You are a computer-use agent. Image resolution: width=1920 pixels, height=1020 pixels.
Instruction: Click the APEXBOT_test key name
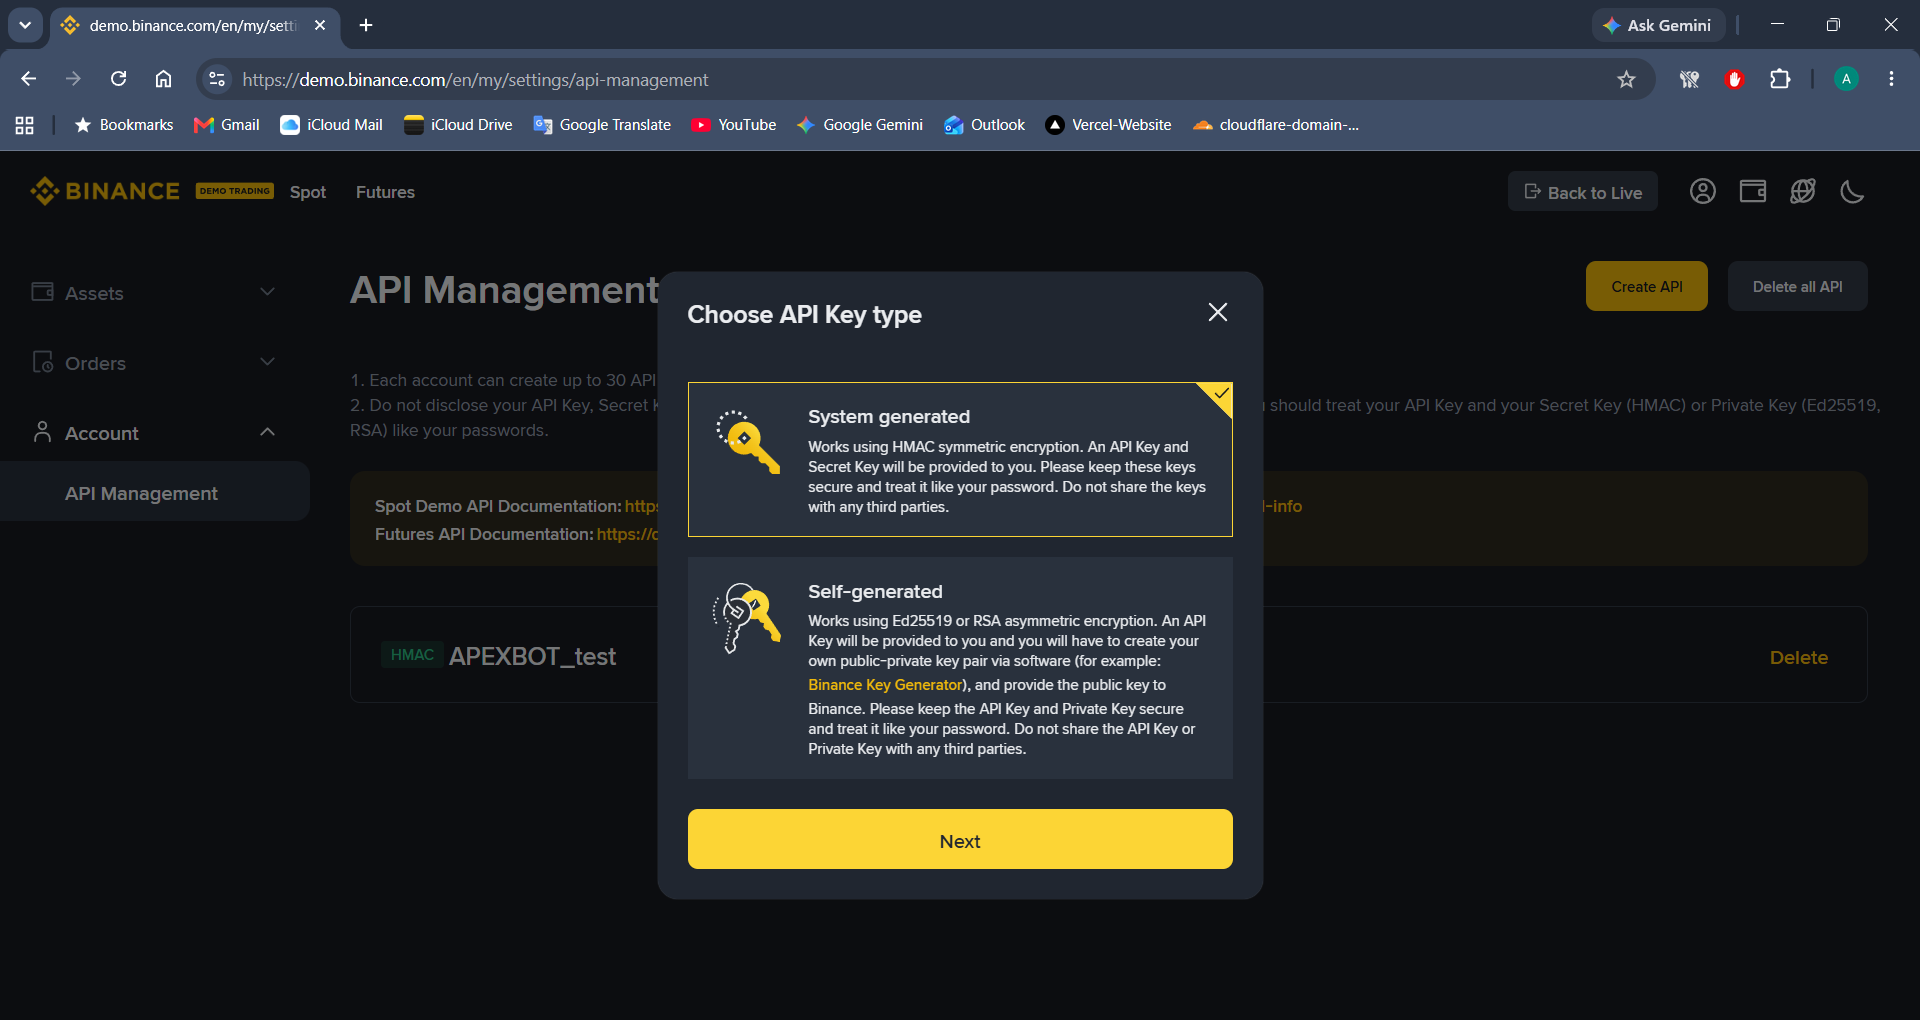(532, 656)
